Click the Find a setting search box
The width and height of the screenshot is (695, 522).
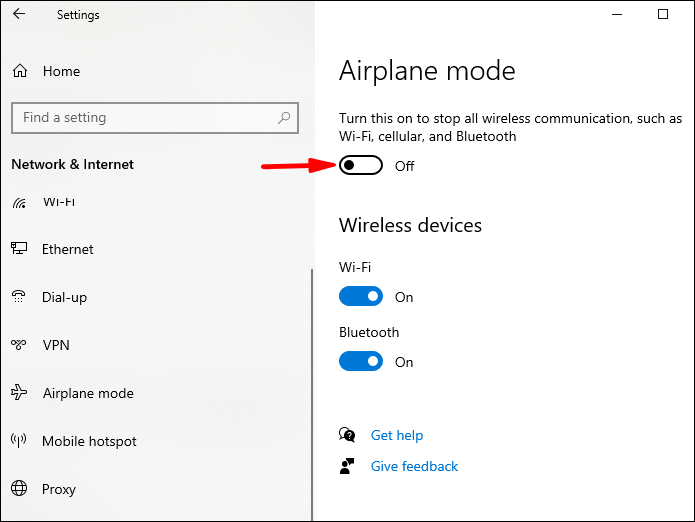click(x=145, y=118)
